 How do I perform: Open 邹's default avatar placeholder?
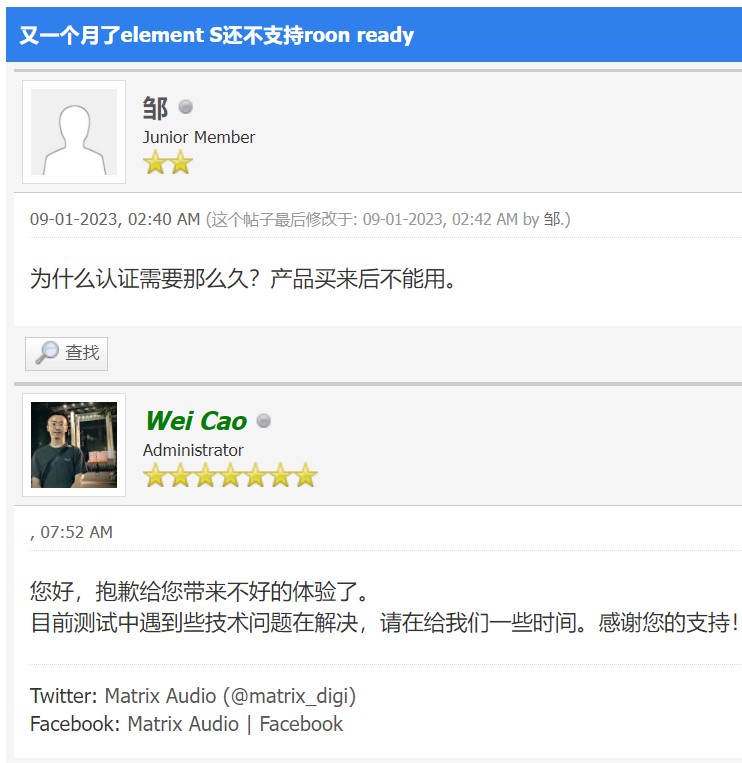(74, 132)
